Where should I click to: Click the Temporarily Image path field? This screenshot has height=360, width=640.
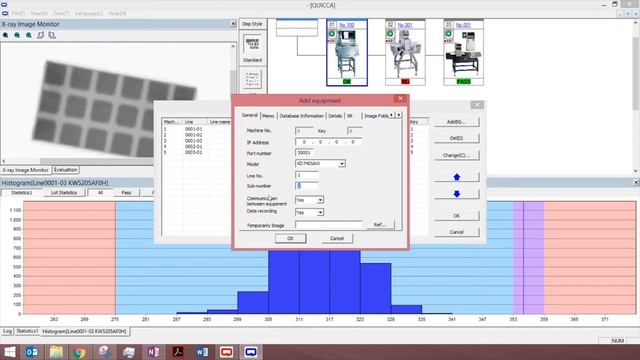tap(329, 225)
